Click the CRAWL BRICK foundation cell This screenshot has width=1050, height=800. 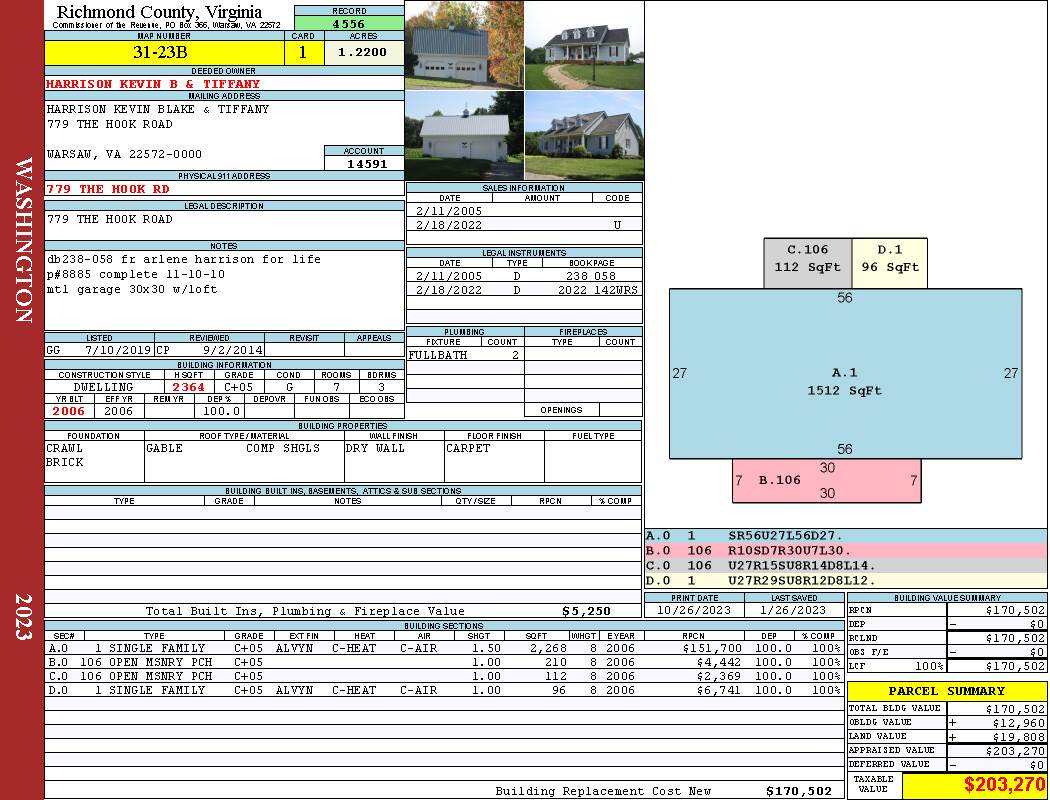94,461
